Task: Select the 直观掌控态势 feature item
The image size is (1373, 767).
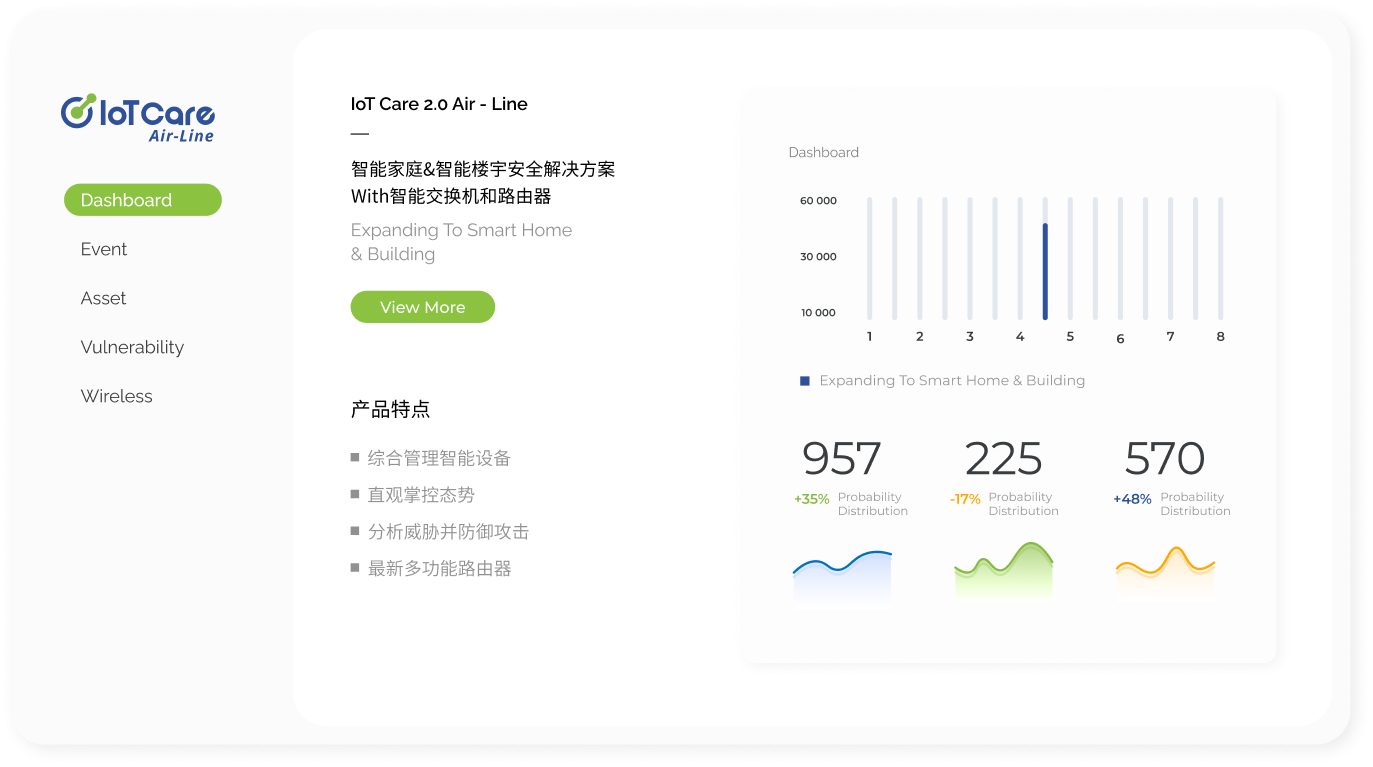Action: click(x=413, y=495)
